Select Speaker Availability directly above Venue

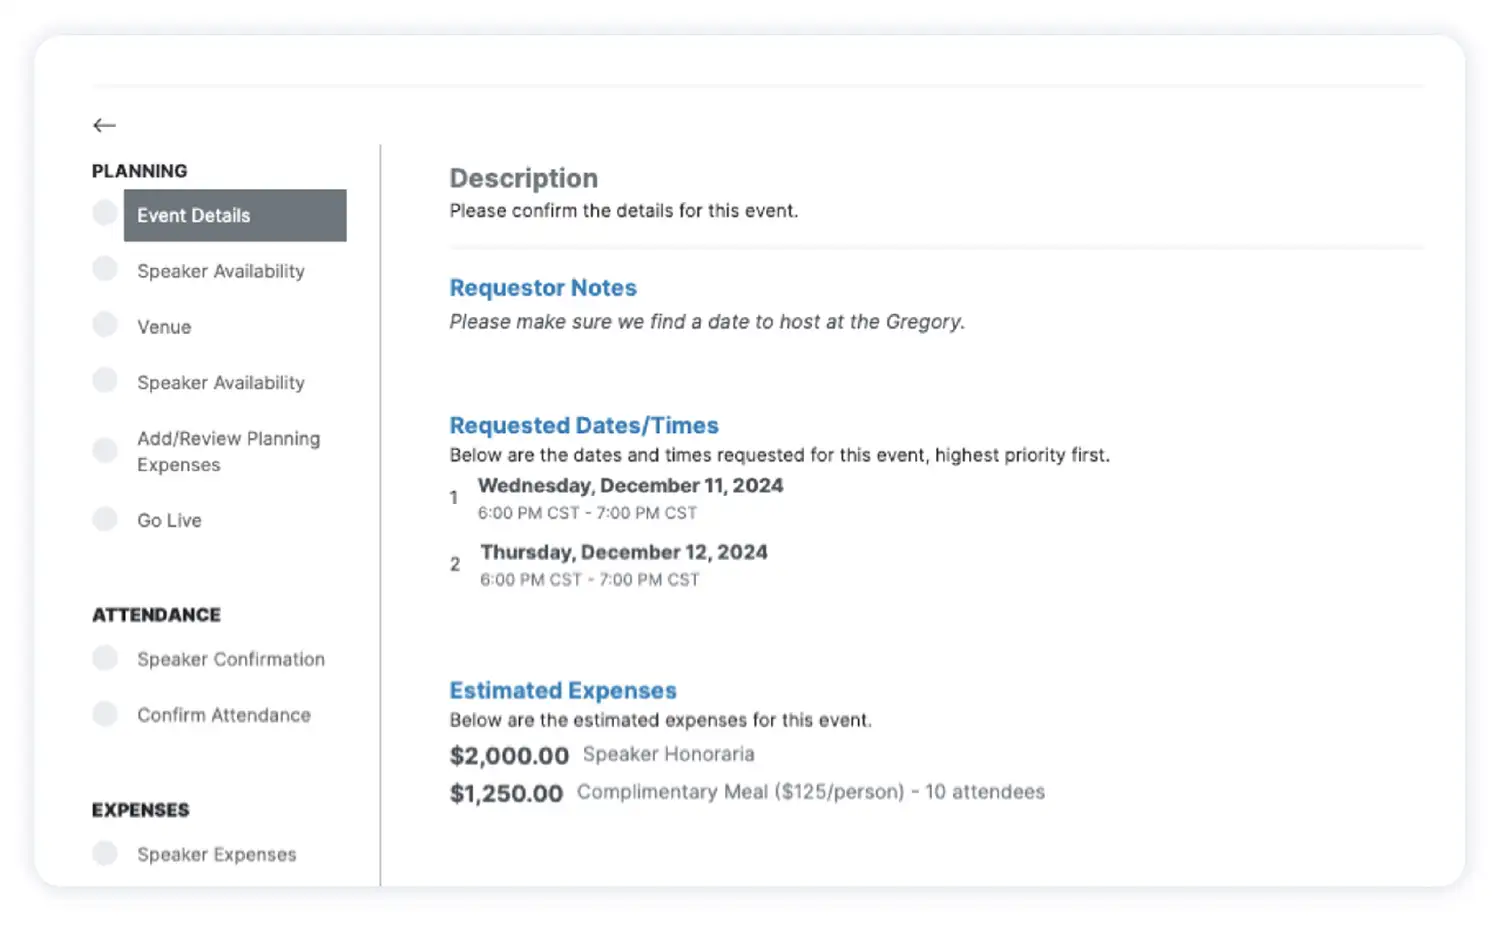coord(220,271)
